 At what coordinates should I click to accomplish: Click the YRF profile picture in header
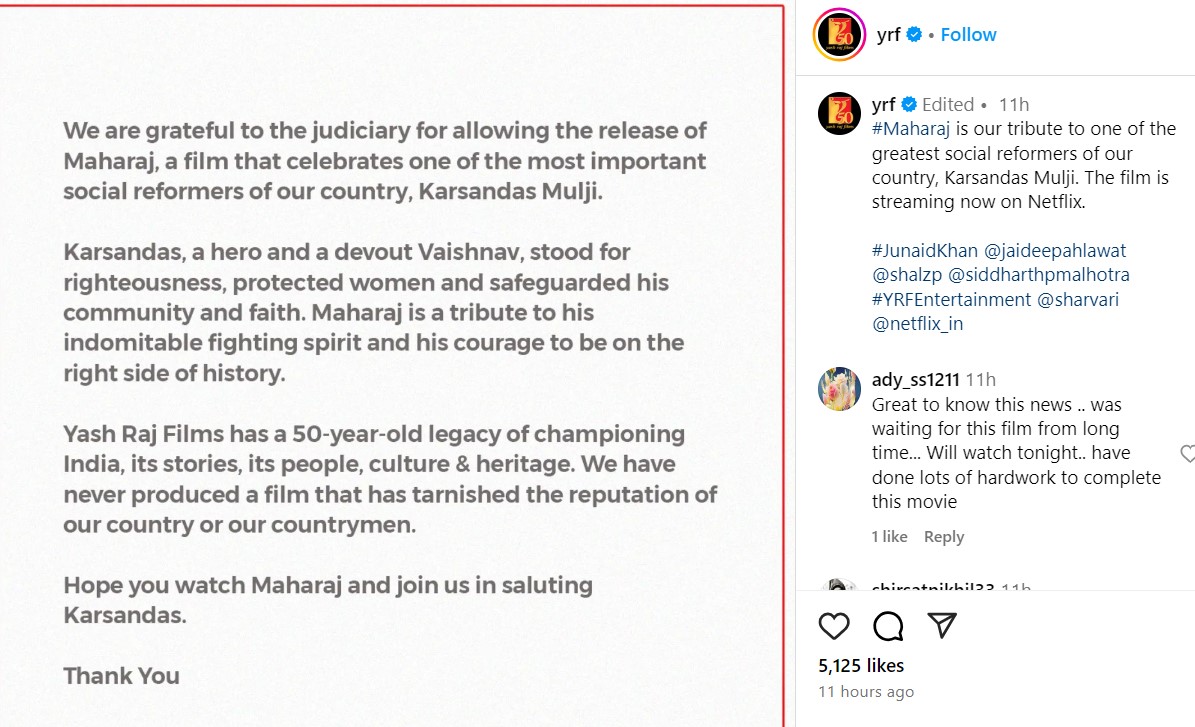[x=839, y=35]
